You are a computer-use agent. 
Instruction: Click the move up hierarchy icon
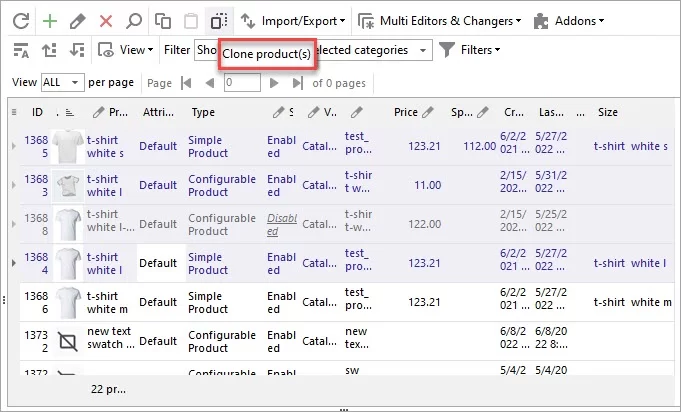(x=49, y=50)
